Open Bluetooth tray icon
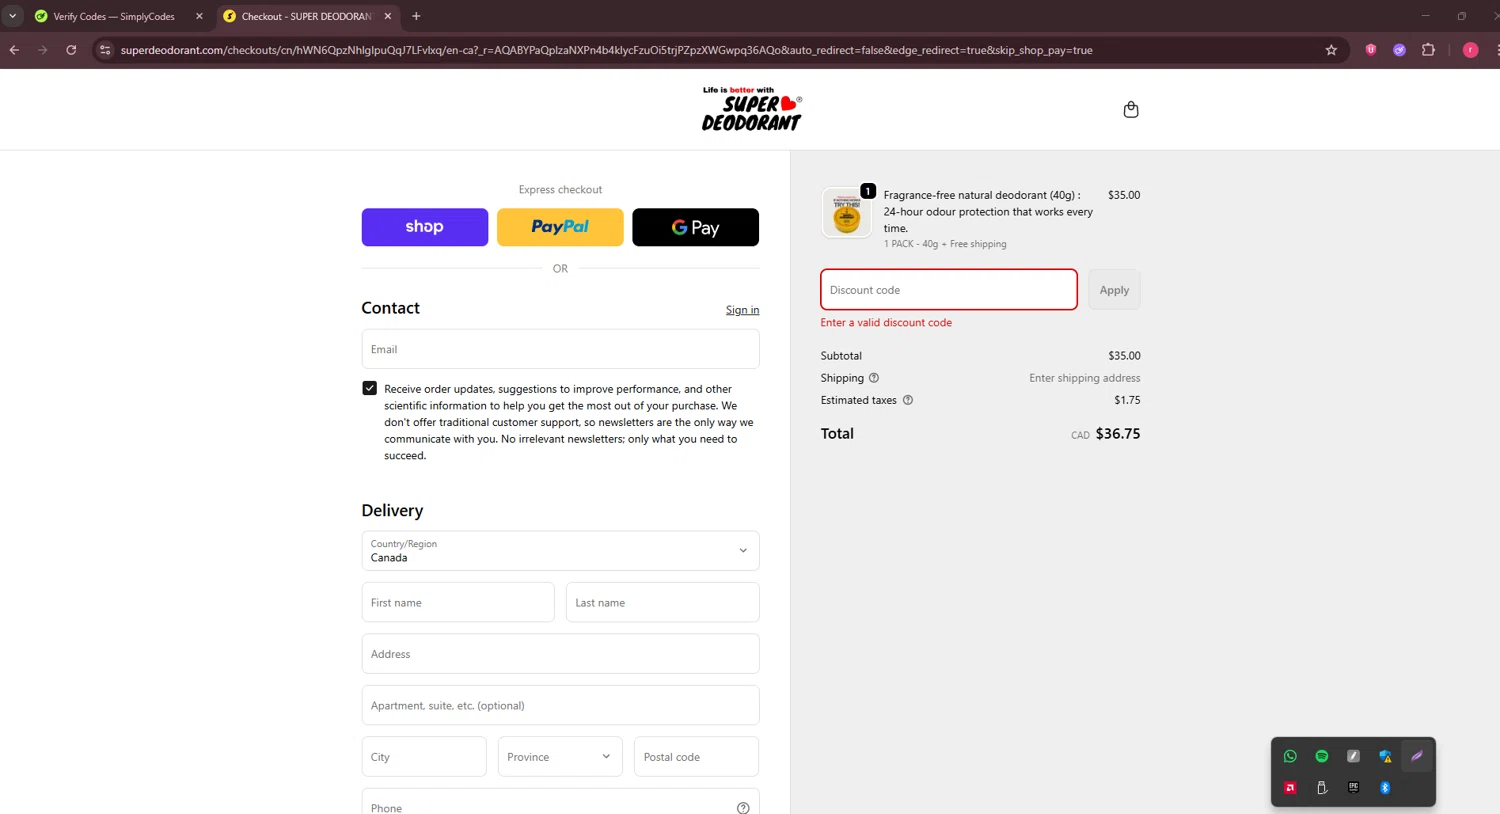The height and width of the screenshot is (814, 1500). [x=1385, y=788]
